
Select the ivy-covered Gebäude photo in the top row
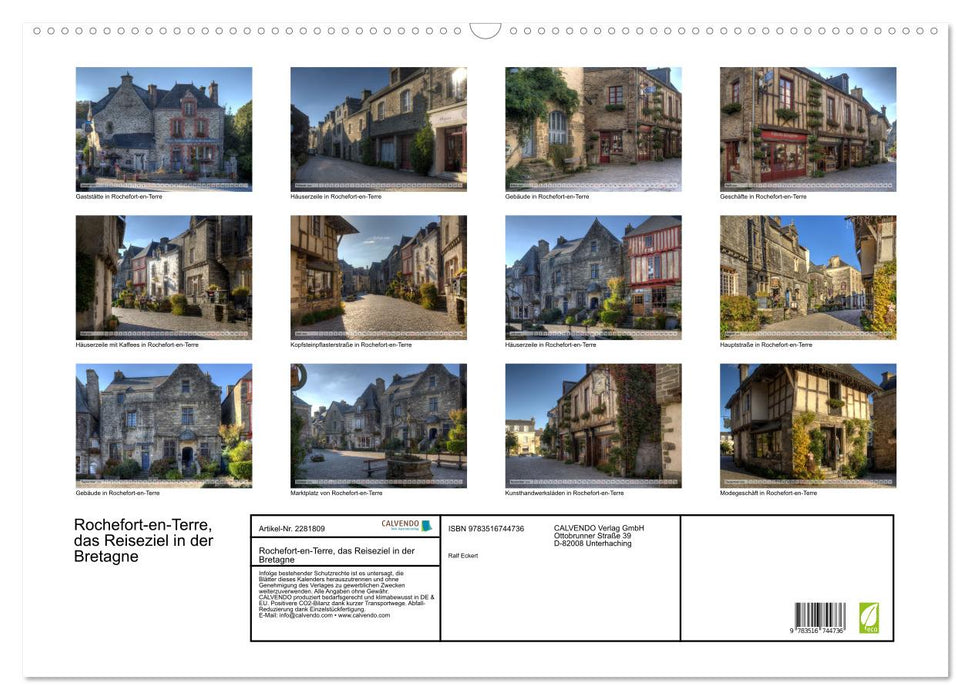tap(593, 129)
